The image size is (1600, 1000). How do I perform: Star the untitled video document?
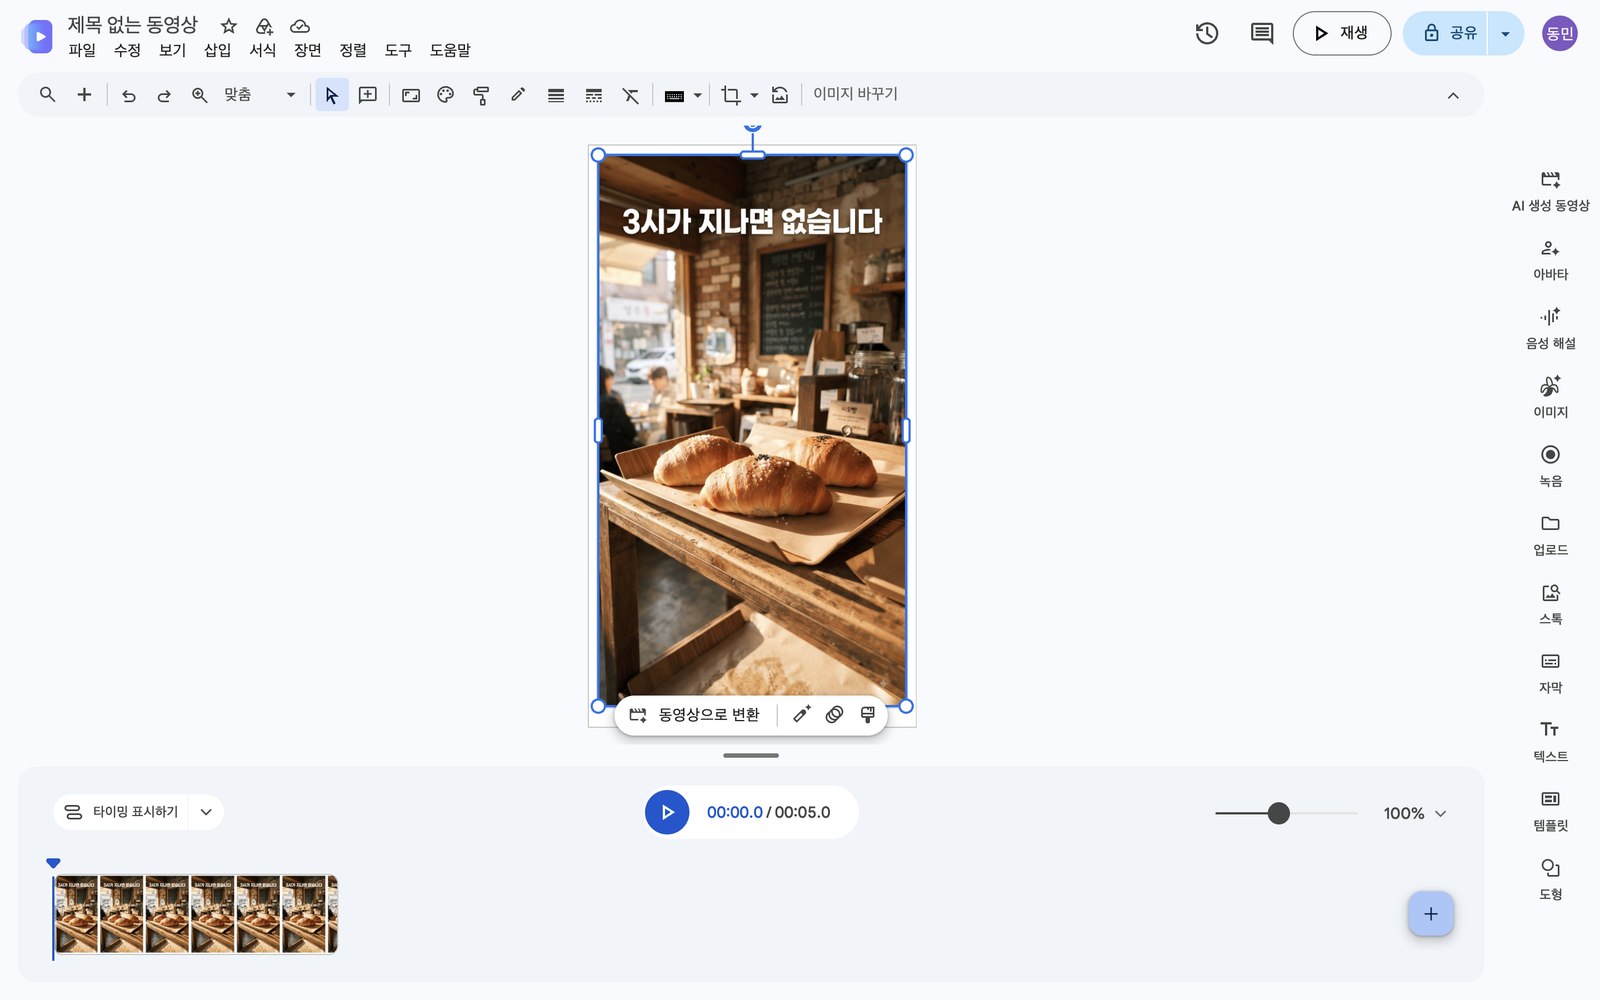(x=229, y=26)
